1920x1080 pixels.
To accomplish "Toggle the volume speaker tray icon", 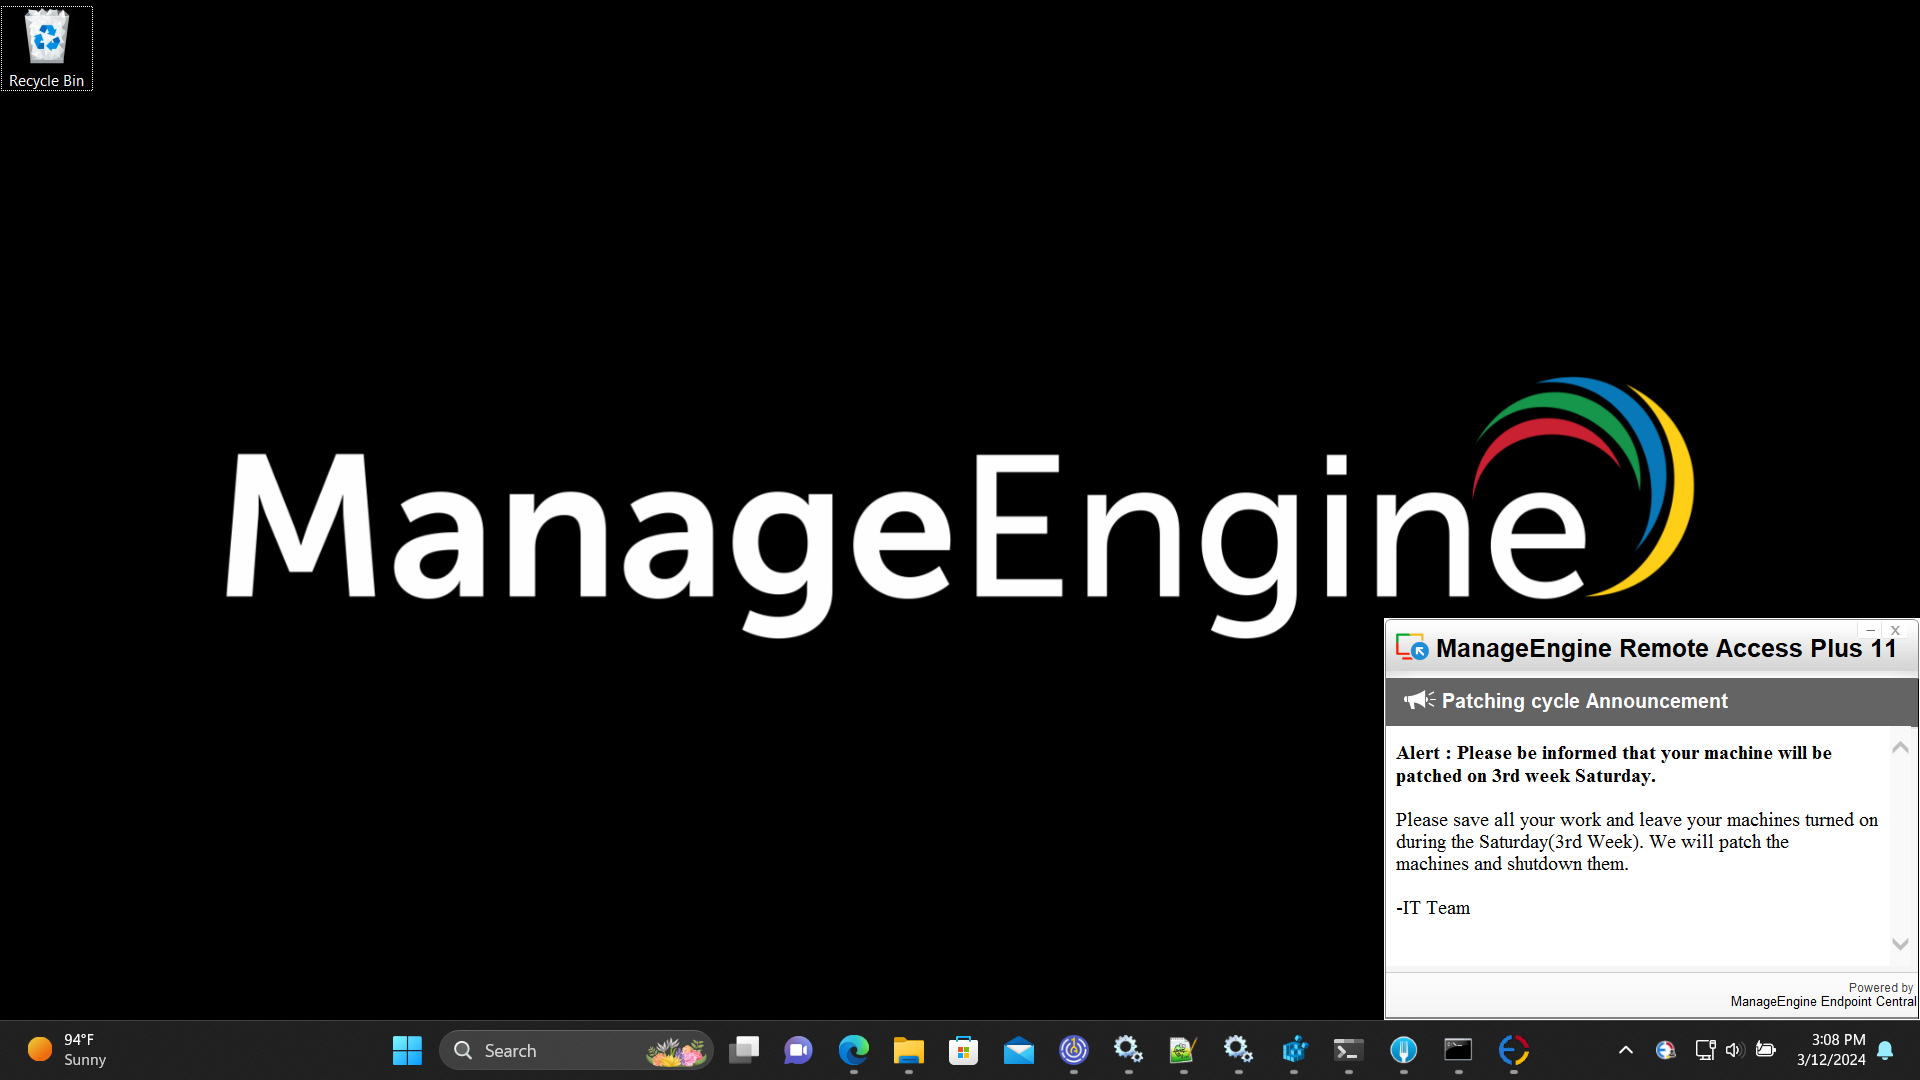I will click(1734, 1050).
